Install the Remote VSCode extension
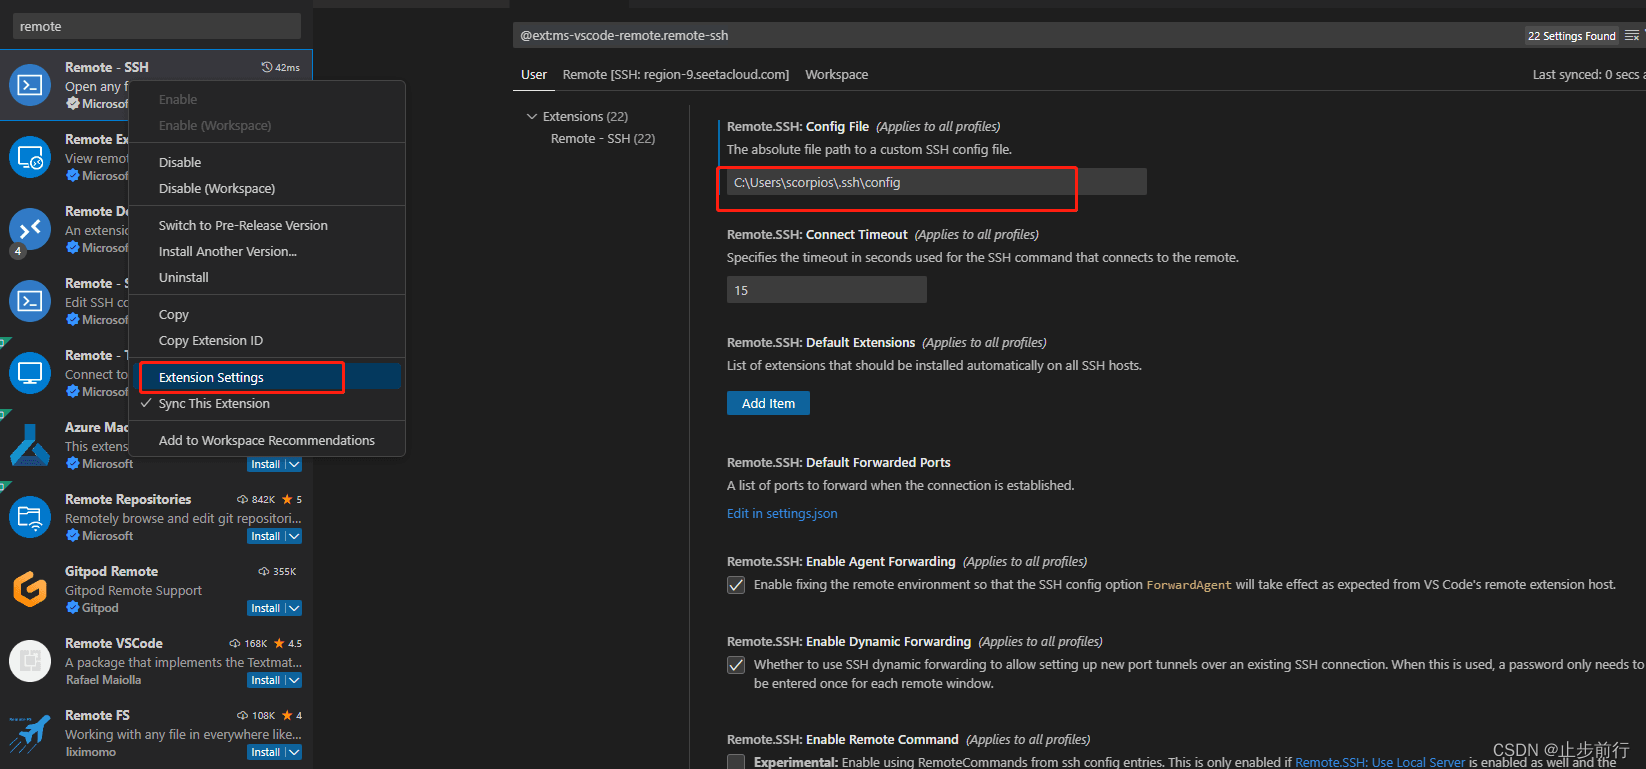Viewport: 1646px width, 769px height. (266, 680)
